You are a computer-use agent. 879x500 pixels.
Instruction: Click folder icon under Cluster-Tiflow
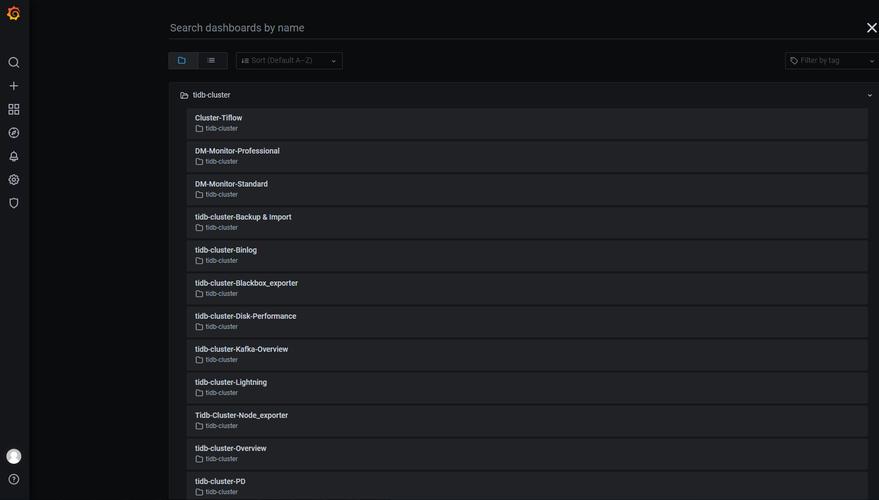(x=199, y=129)
